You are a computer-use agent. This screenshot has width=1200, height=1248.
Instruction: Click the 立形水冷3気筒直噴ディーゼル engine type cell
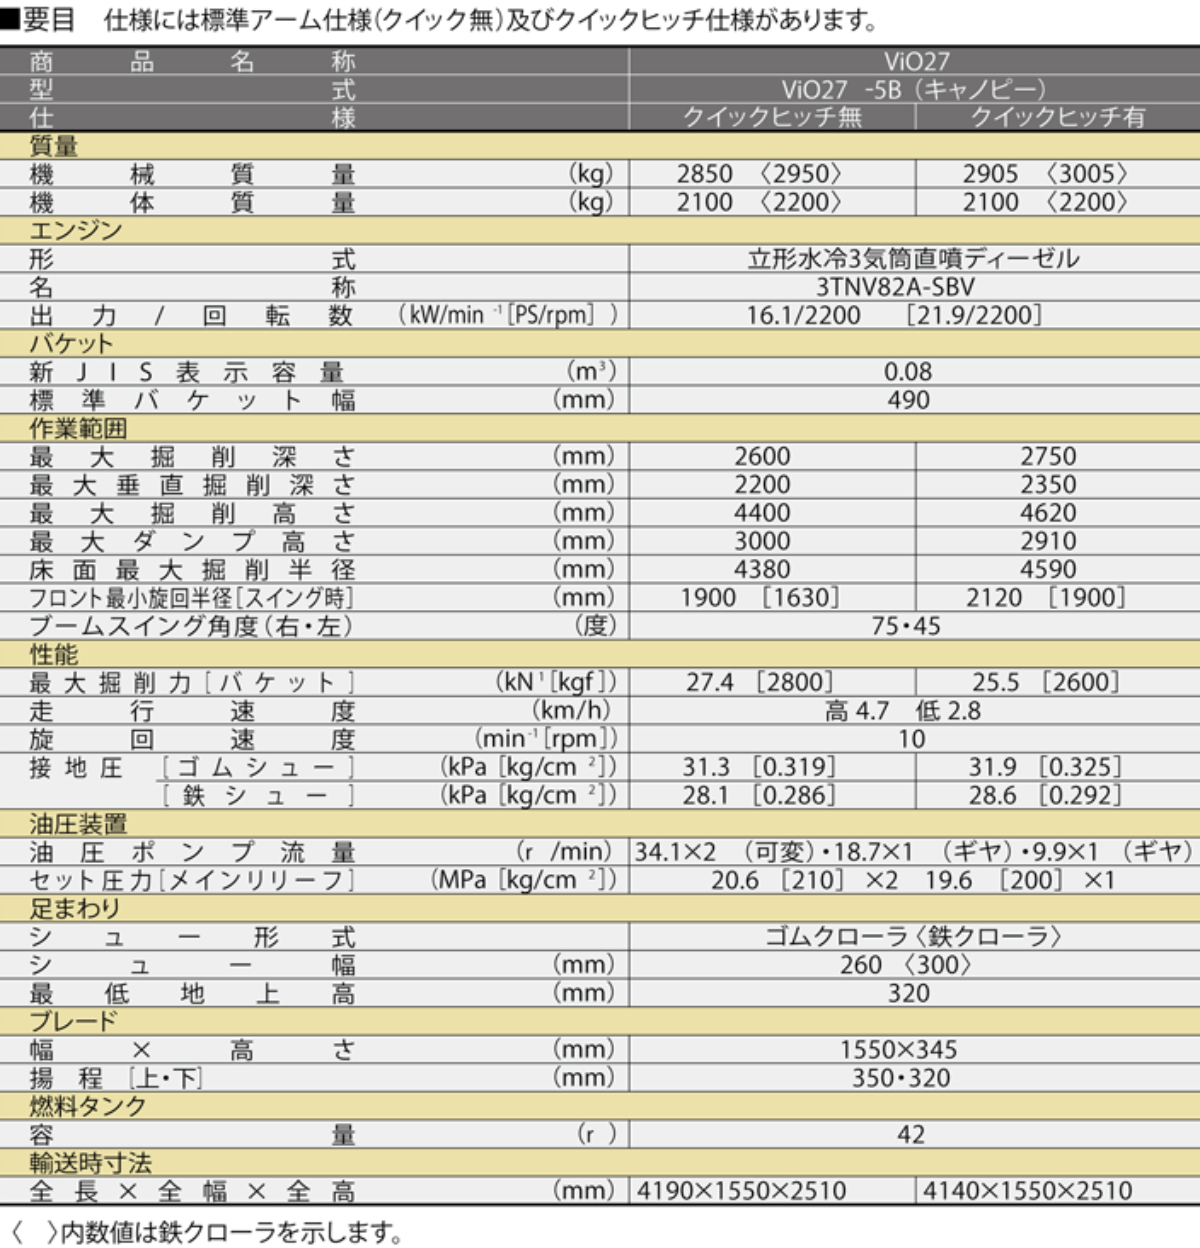[913, 259]
